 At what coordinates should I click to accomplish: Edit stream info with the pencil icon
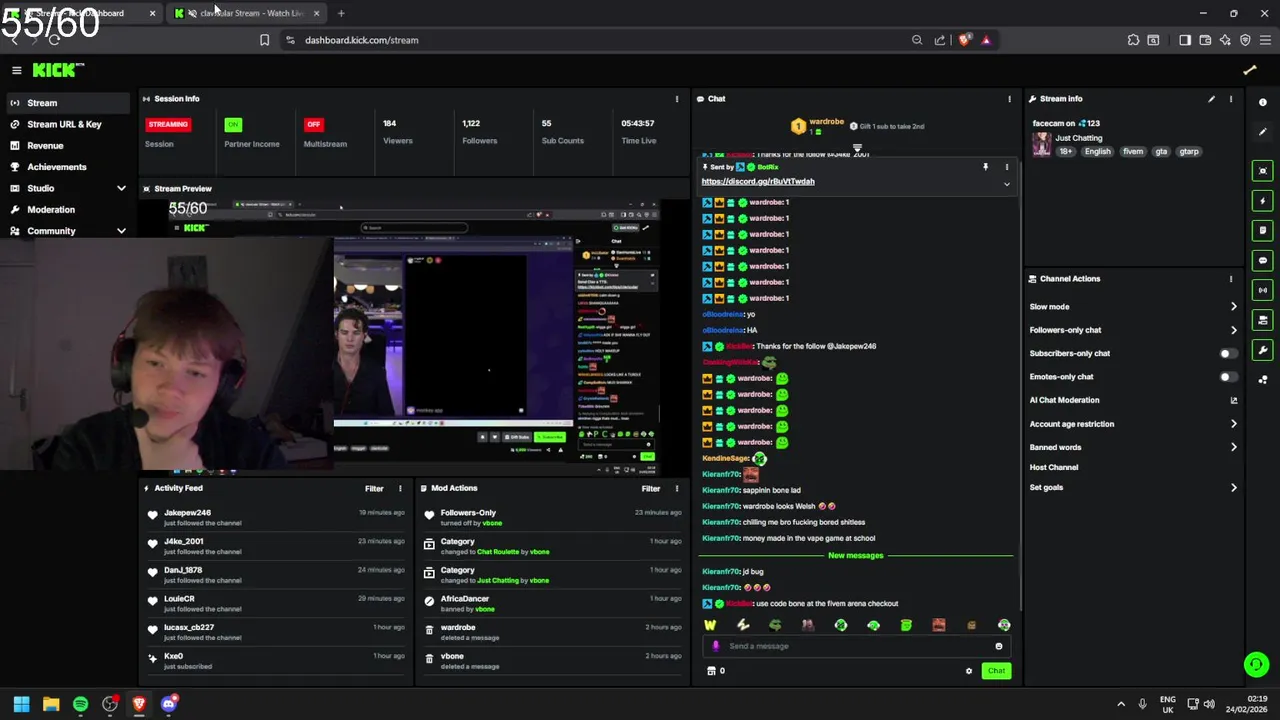point(1211,99)
